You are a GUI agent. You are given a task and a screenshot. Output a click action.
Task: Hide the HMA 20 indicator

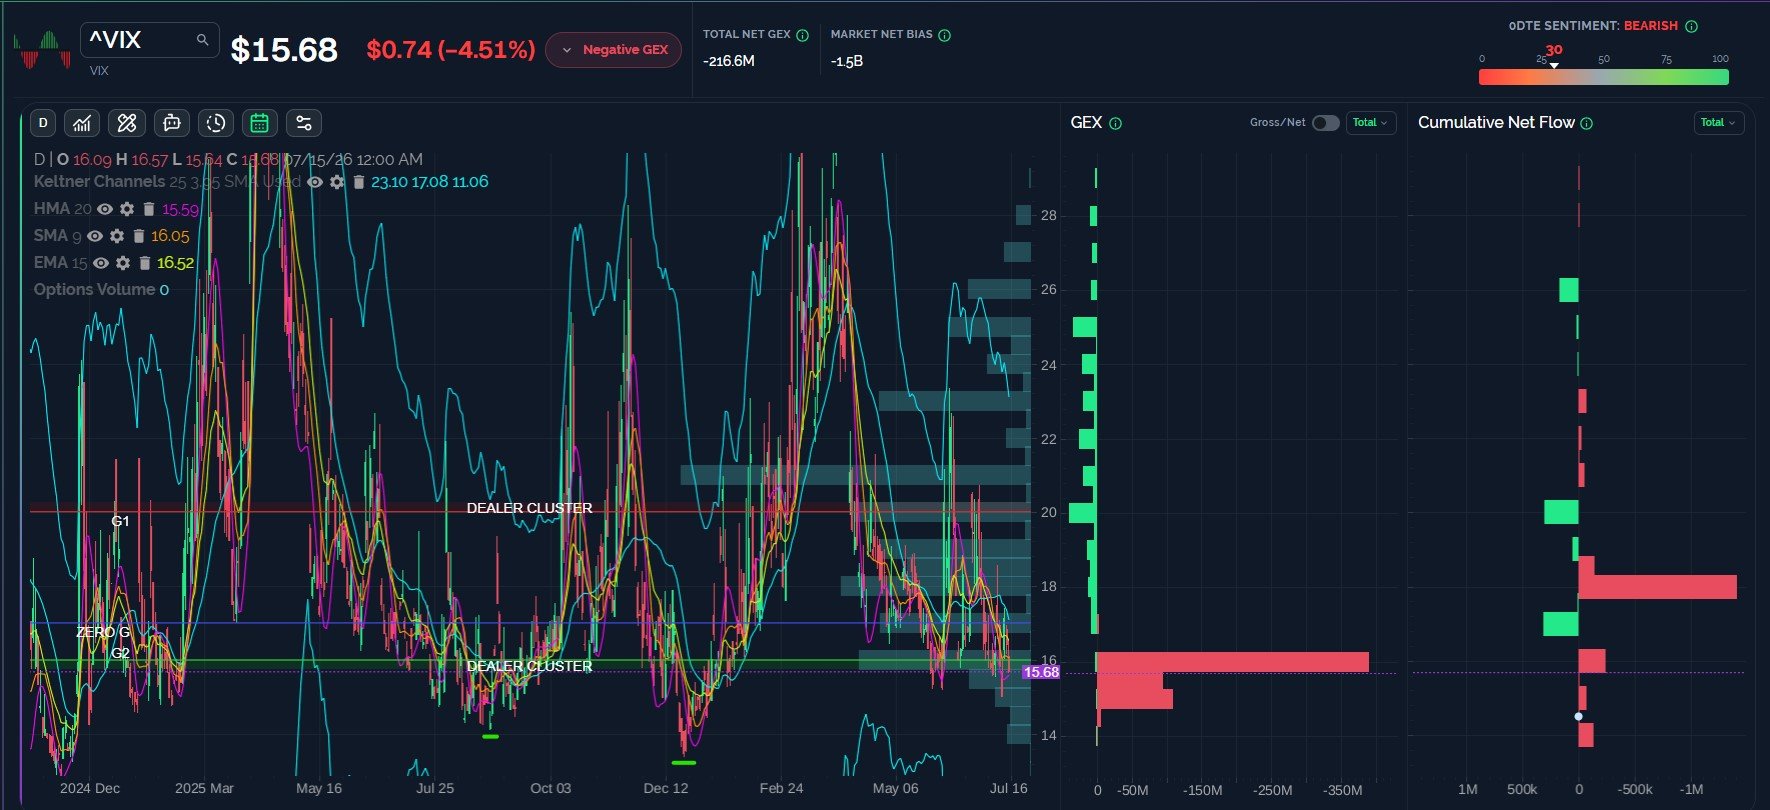click(105, 209)
